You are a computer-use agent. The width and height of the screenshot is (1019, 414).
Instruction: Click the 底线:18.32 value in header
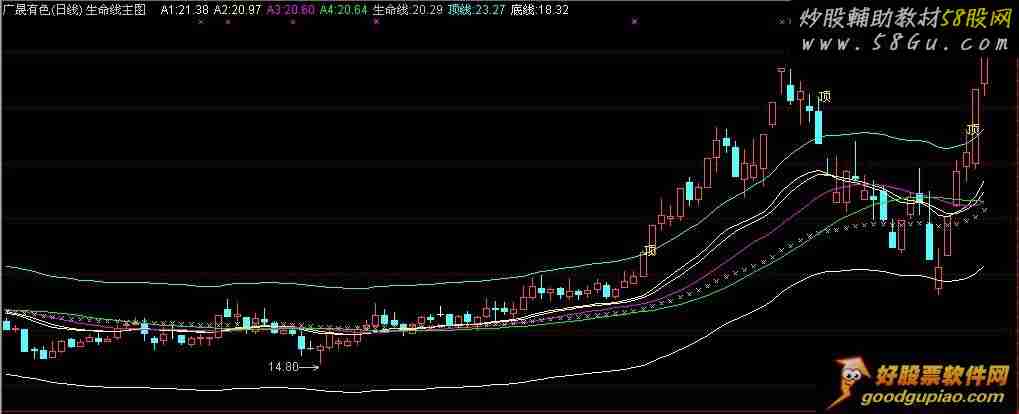[x=539, y=10]
